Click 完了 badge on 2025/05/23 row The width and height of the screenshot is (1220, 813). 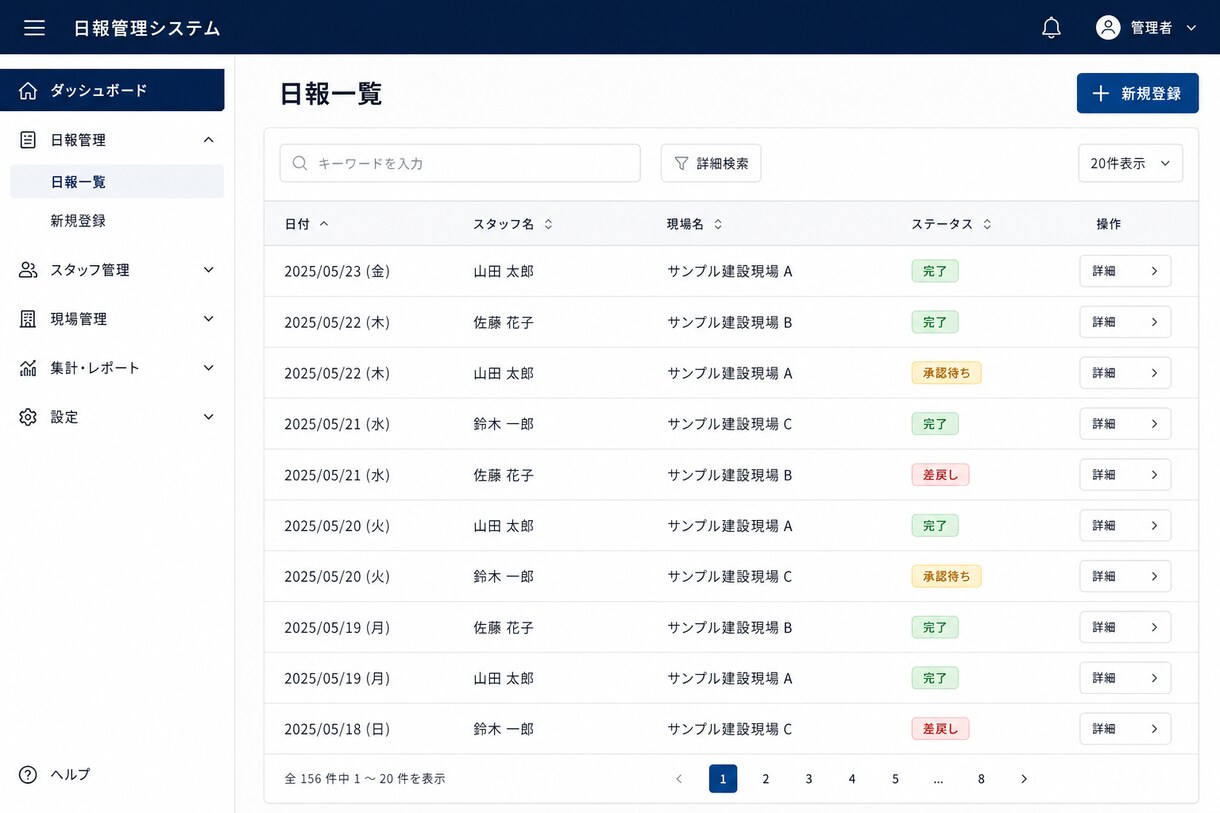pos(935,271)
